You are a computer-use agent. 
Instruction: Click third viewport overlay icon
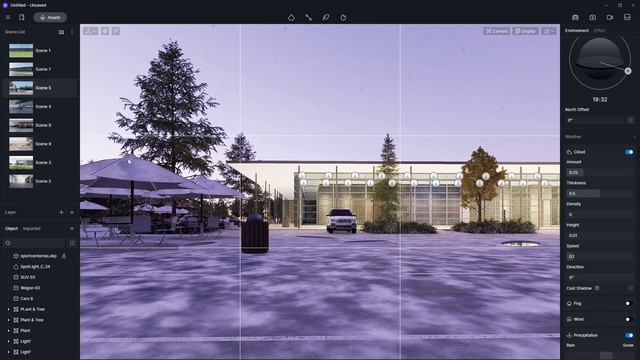coord(116,31)
